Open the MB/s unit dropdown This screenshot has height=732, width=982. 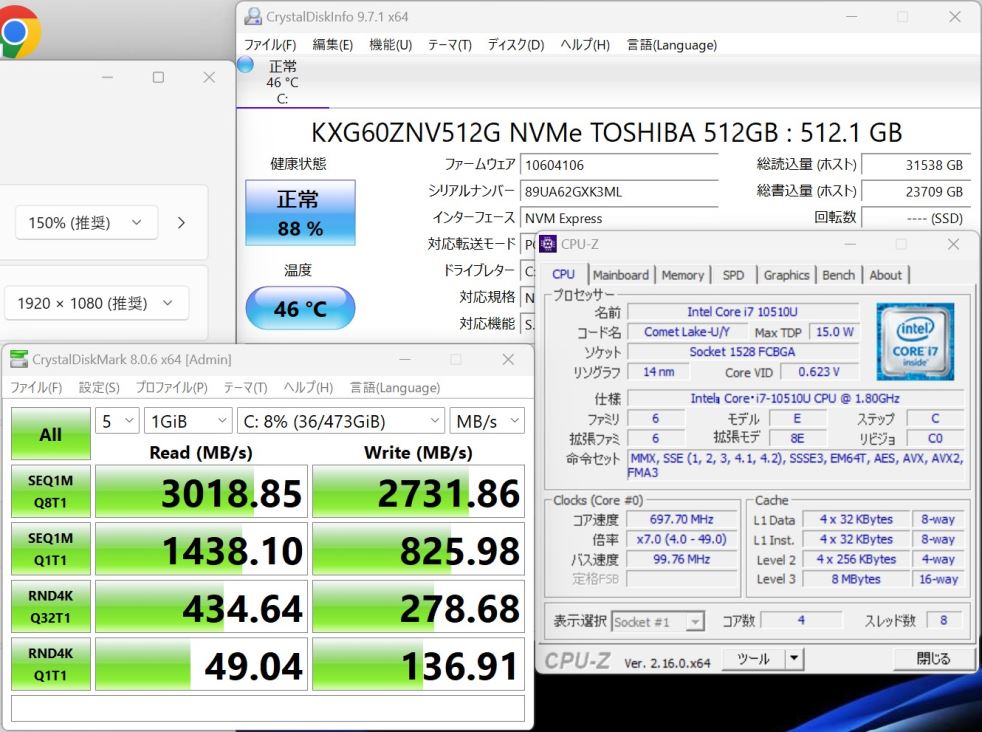pos(487,421)
